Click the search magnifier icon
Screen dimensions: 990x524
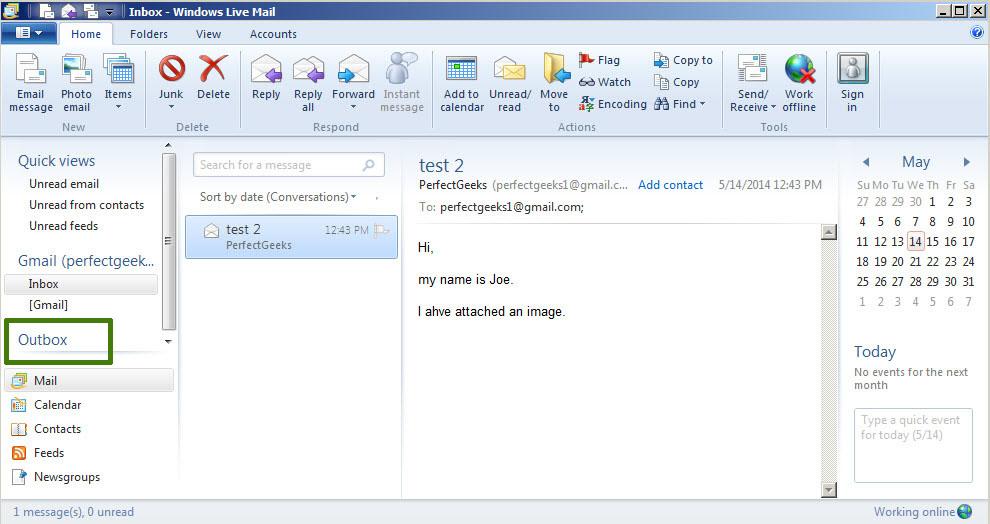pos(369,165)
